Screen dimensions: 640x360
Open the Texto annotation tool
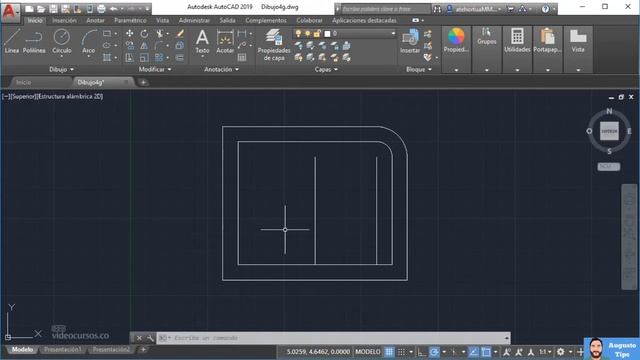click(x=202, y=42)
